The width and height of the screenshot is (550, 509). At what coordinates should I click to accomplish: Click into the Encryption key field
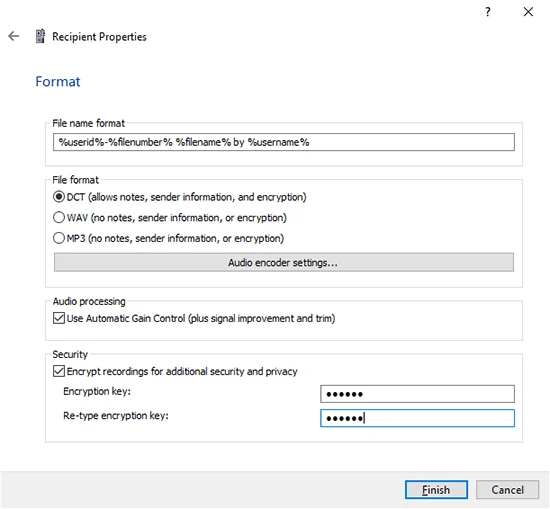tap(417, 394)
